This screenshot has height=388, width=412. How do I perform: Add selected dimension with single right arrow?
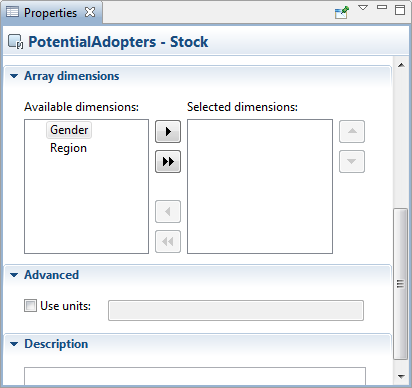[168, 132]
